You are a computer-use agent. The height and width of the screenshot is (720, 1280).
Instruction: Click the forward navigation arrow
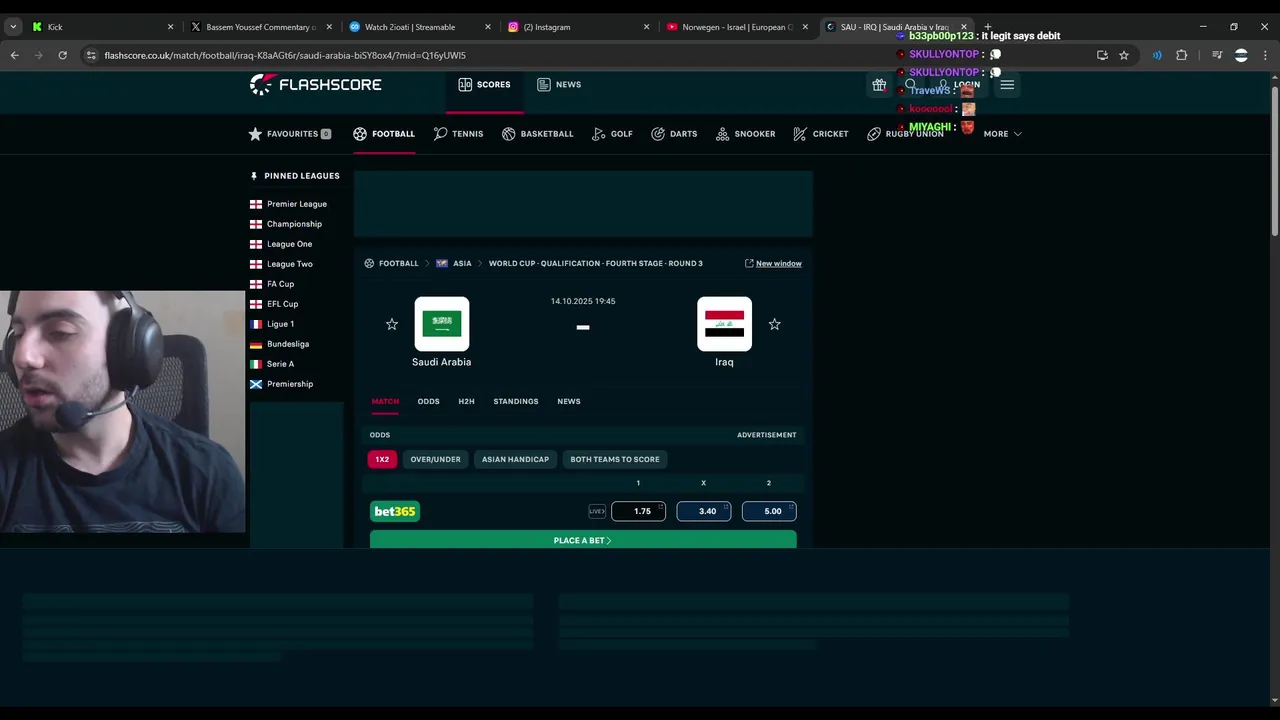coord(38,55)
